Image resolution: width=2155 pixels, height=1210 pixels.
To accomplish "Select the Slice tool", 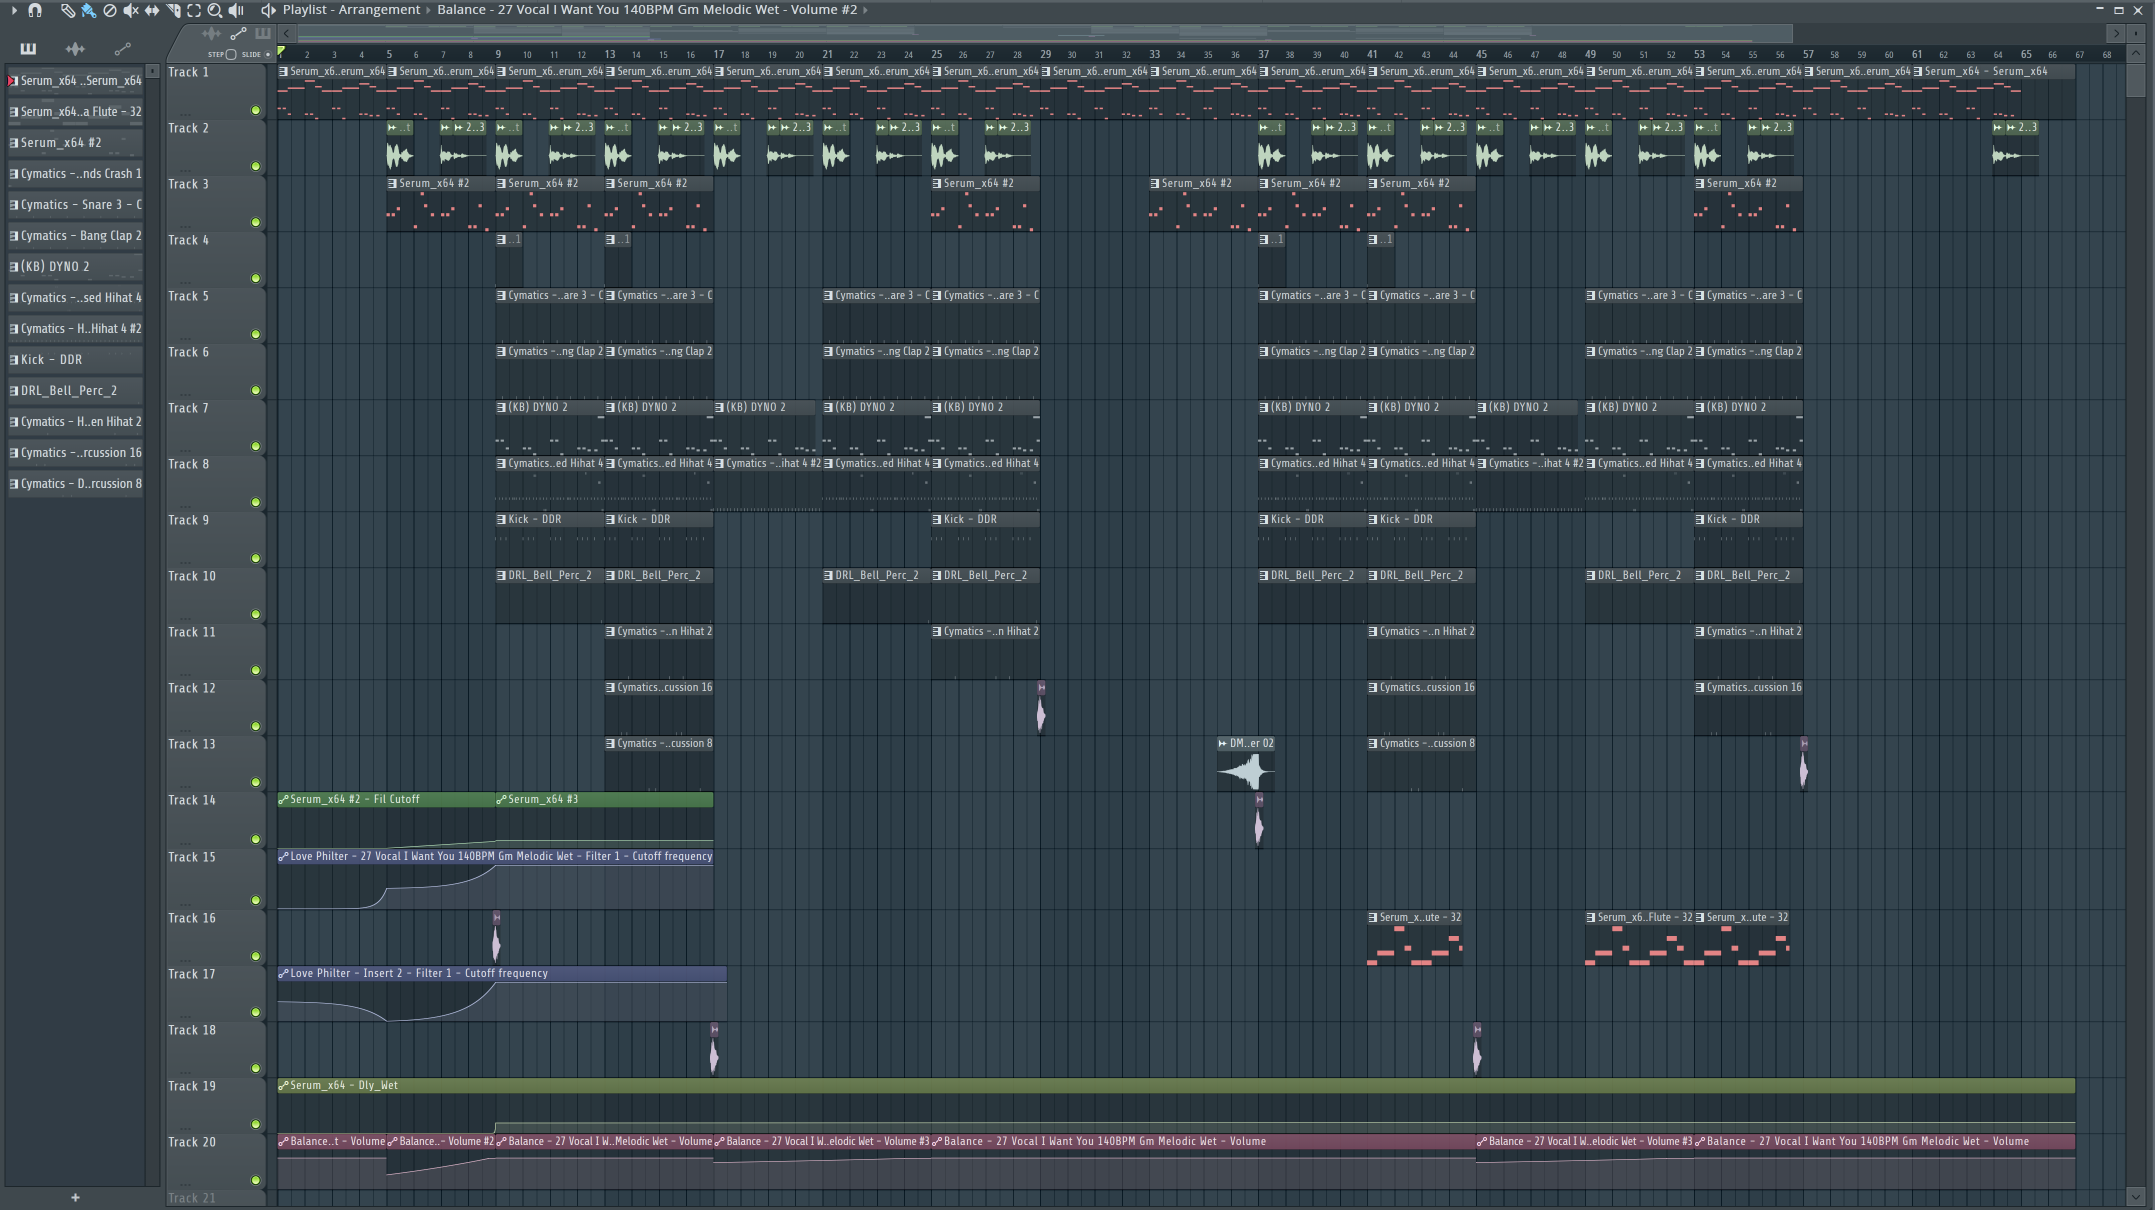I will coord(173,10).
